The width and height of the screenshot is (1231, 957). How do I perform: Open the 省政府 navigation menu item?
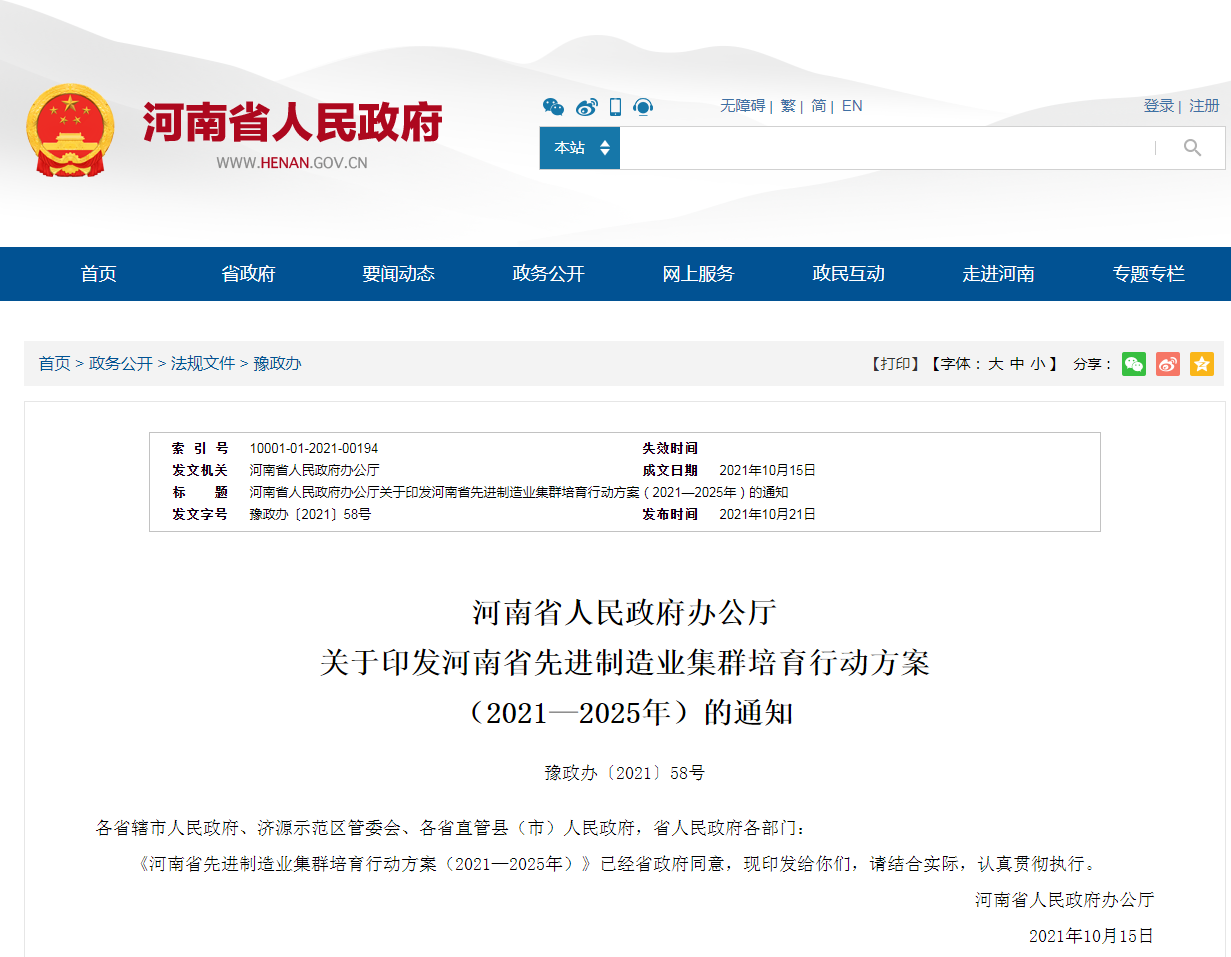pyautogui.click(x=249, y=274)
